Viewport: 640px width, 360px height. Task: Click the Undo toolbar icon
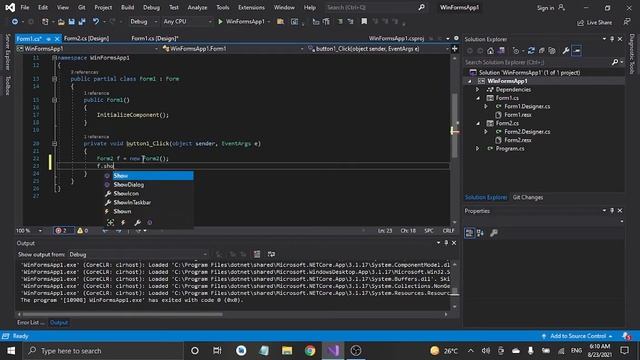(96, 22)
